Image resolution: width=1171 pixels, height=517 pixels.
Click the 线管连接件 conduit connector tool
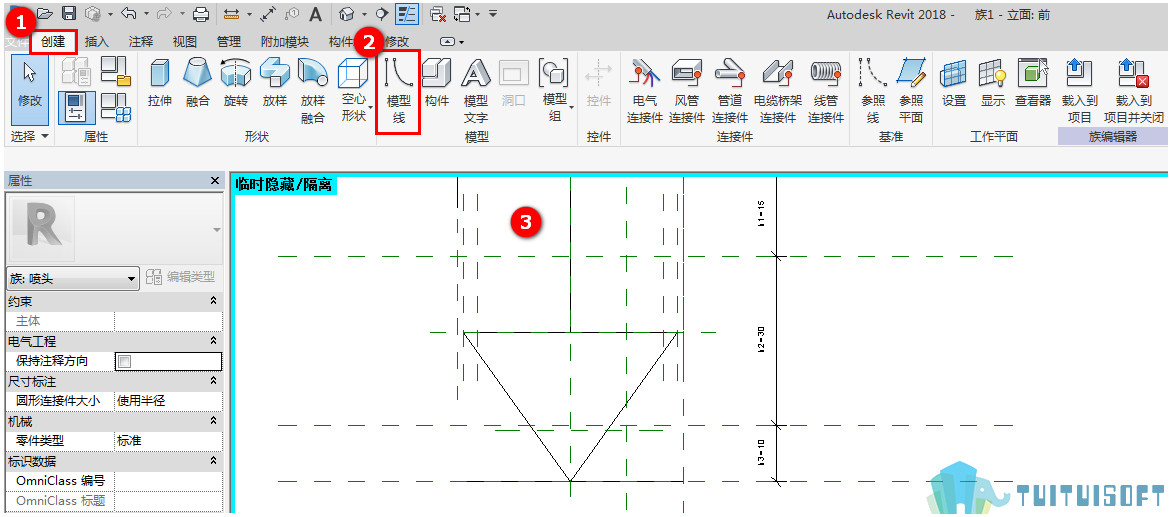(826, 90)
